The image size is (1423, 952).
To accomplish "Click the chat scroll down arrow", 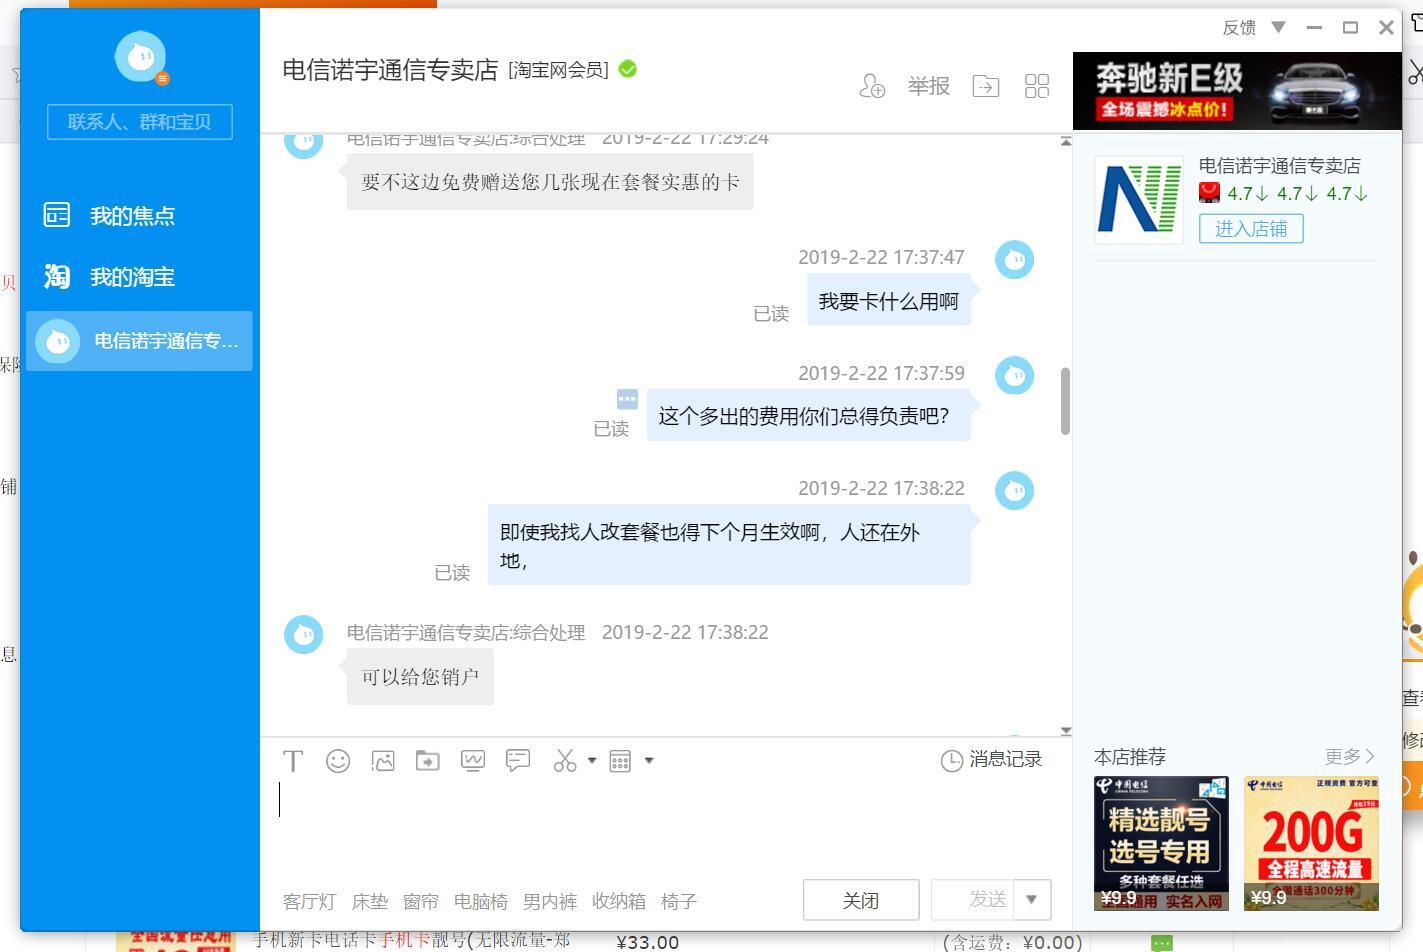I will click(x=1065, y=731).
